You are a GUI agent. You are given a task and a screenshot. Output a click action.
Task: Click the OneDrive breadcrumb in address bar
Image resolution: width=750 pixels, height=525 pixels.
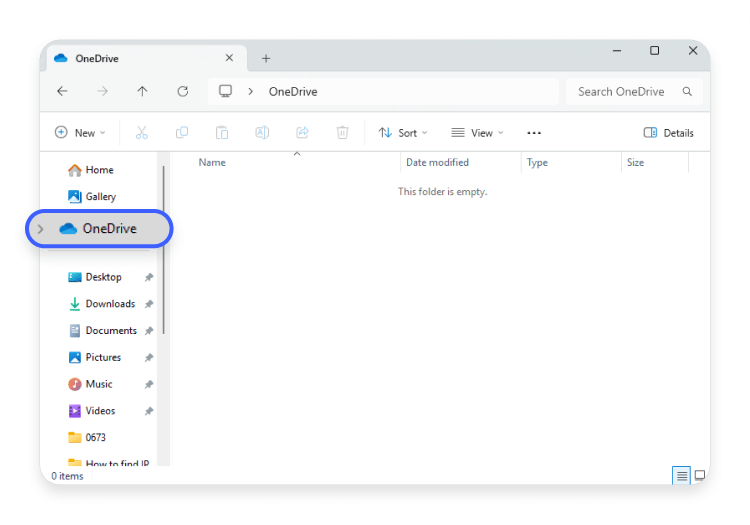pos(293,91)
